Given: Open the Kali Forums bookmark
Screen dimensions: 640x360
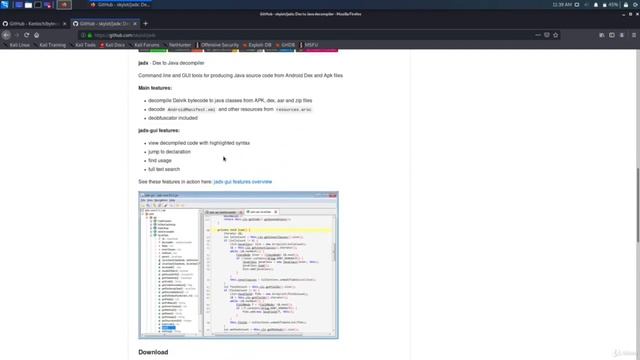Looking at the screenshot, I should pyautogui.click(x=144, y=45).
